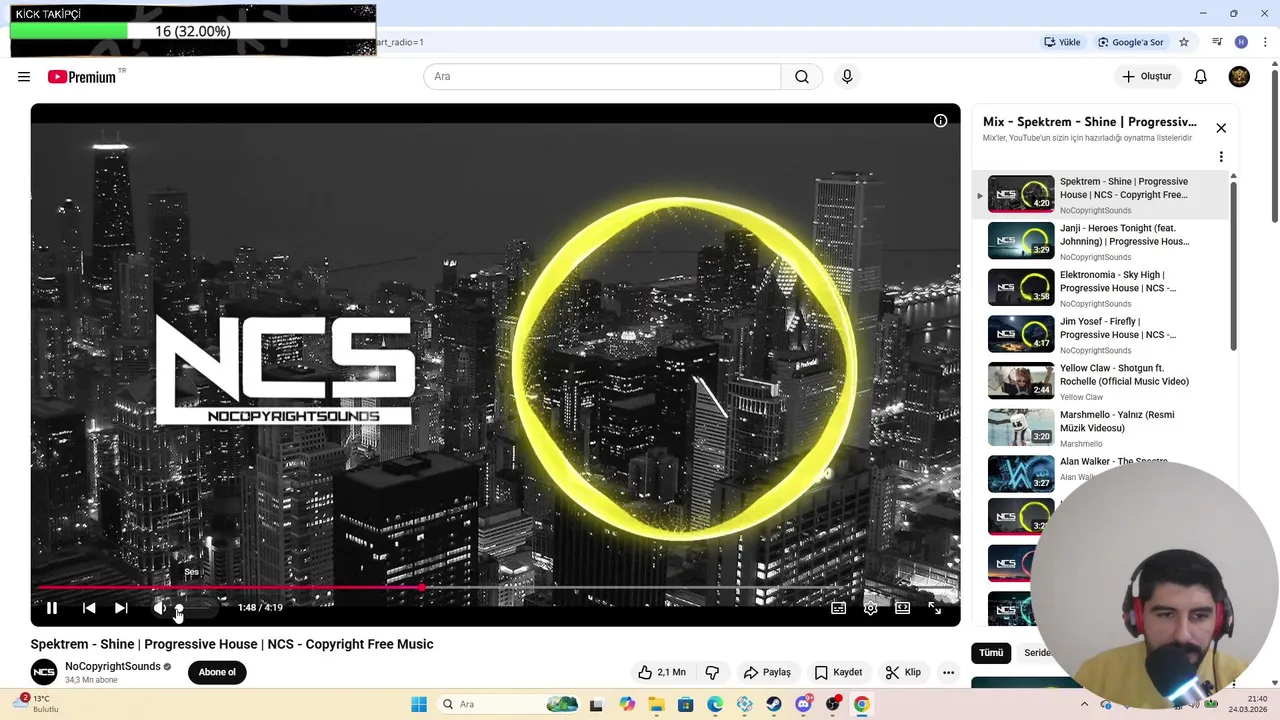Open more actions below the video
1280x720 pixels.
(948, 672)
